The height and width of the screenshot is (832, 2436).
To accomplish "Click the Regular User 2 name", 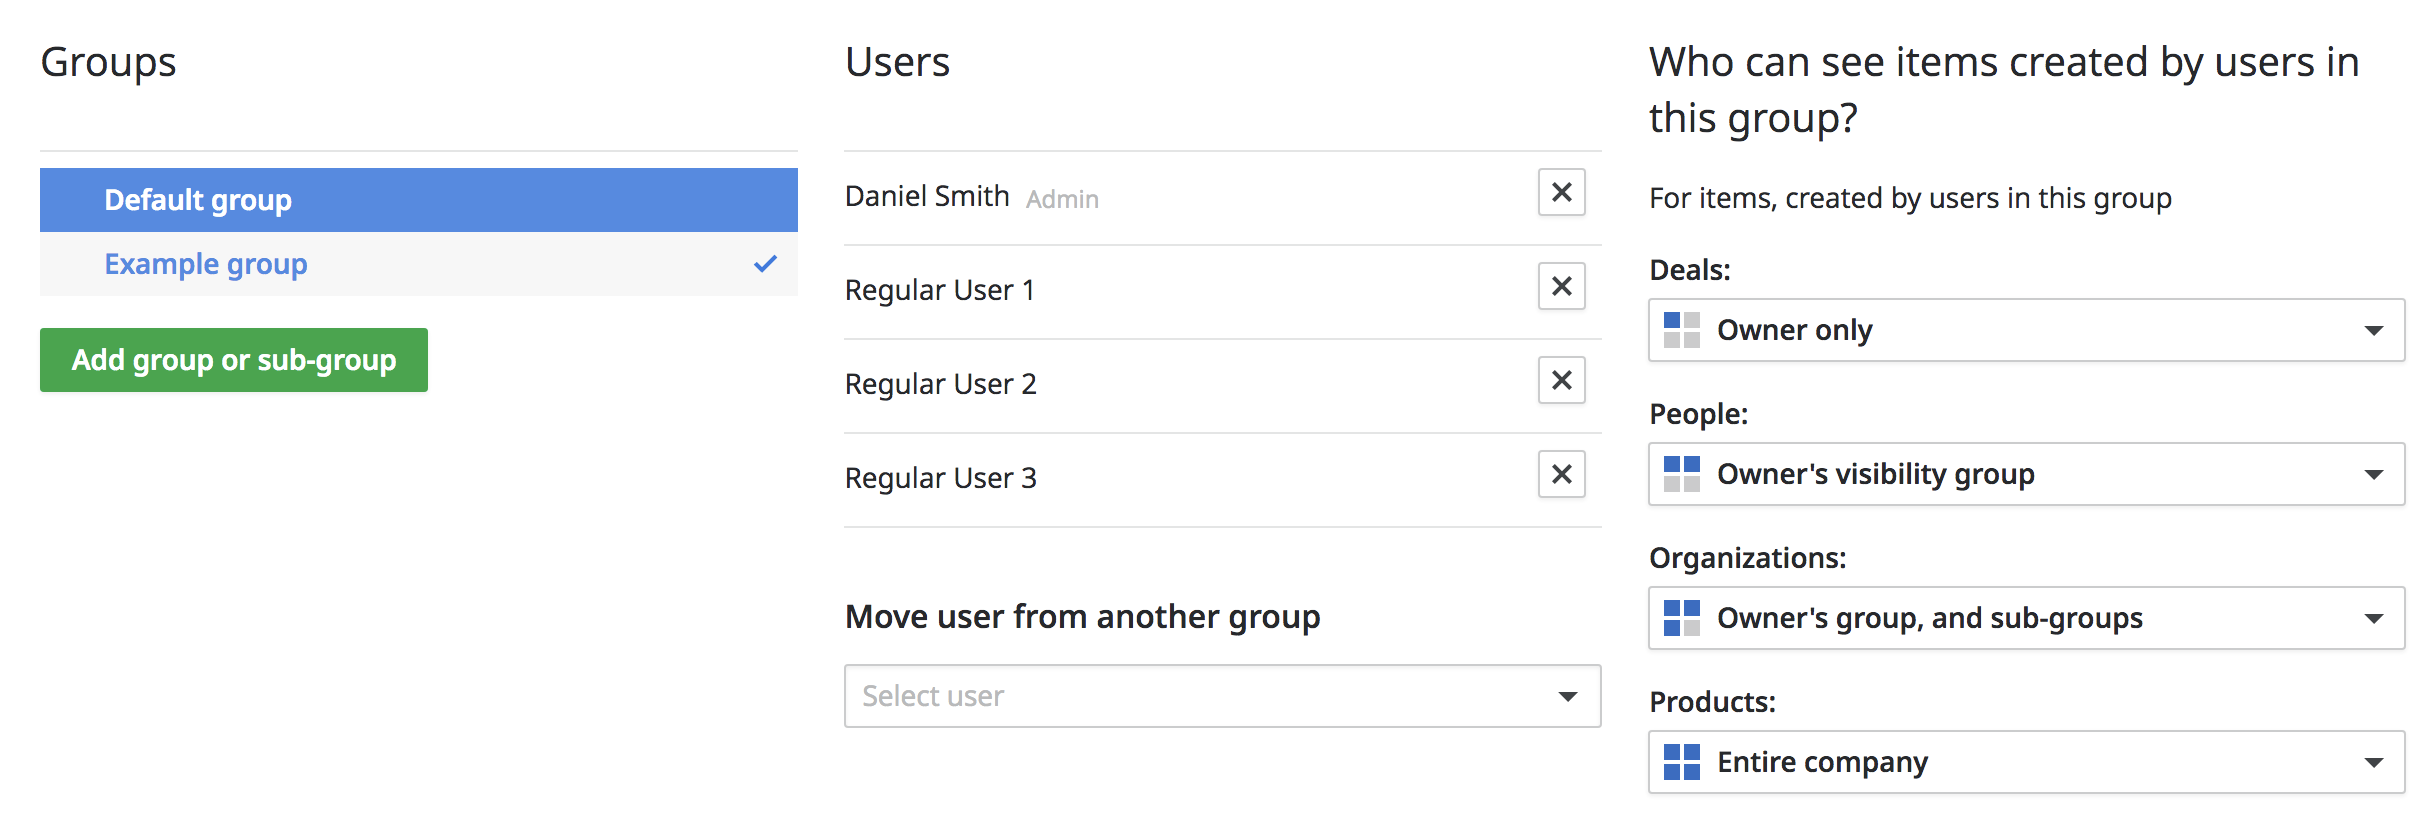I will point(940,384).
